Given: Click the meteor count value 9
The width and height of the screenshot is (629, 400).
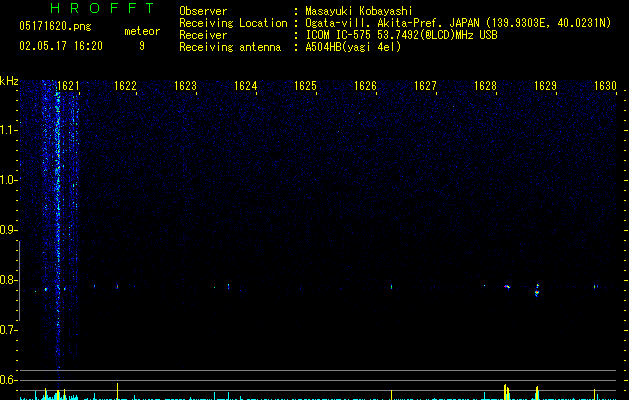Looking at the screenshot, I should coord(142,46).
